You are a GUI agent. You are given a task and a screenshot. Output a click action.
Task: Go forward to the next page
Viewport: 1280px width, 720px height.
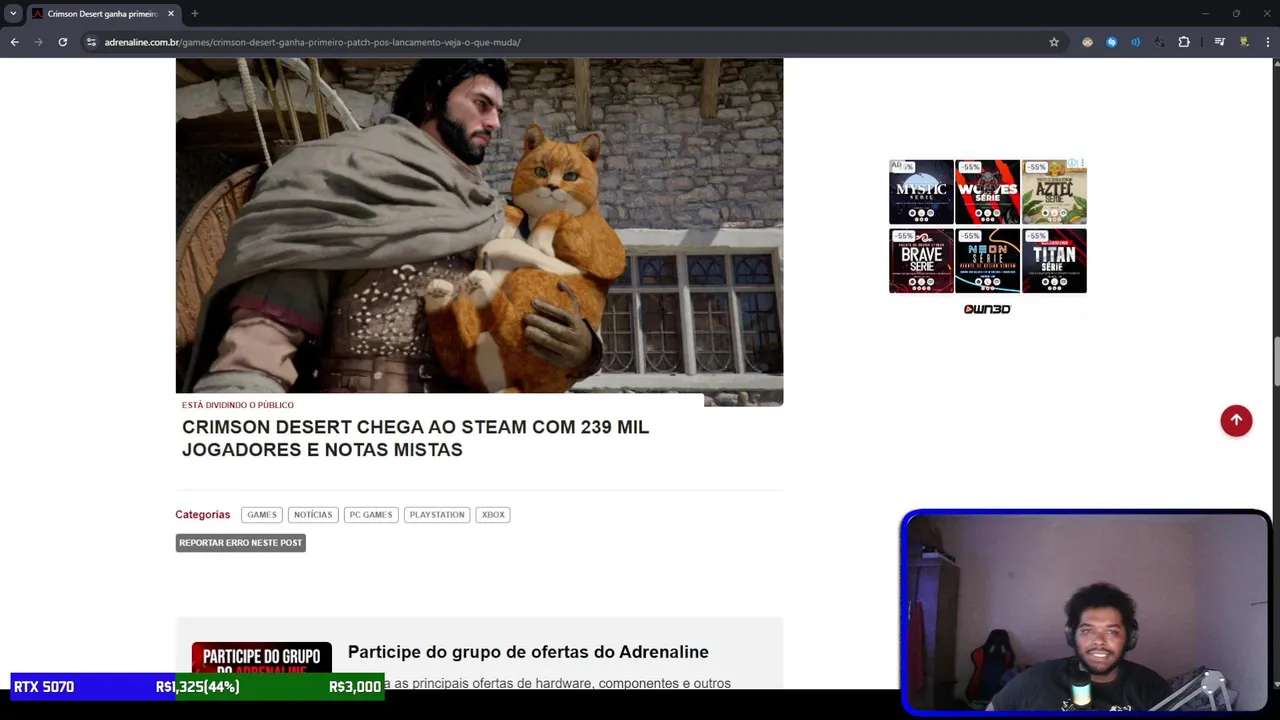coord(38,42)
